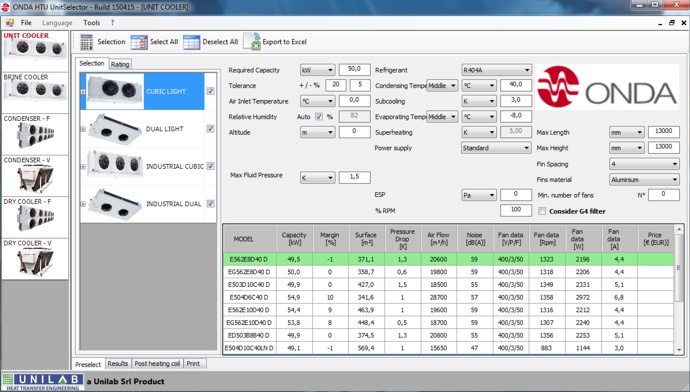
Task: Click the Required Capacity value field
Action: (x=354, y=70)
